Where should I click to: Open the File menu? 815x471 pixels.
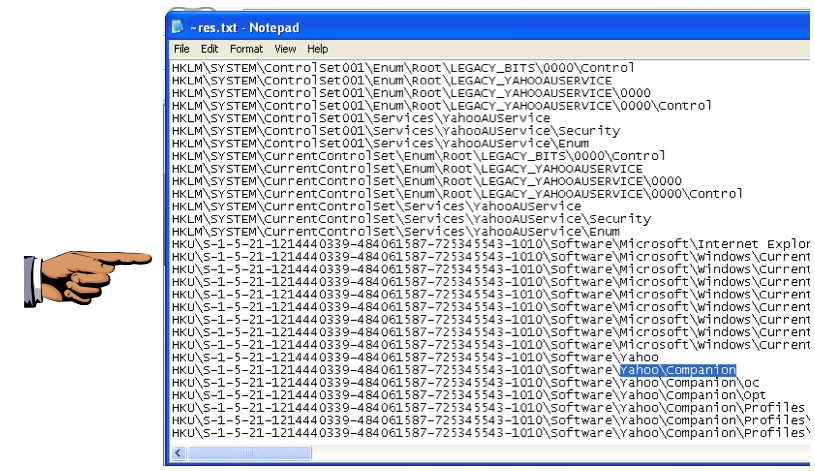click(x=181, y=49)
